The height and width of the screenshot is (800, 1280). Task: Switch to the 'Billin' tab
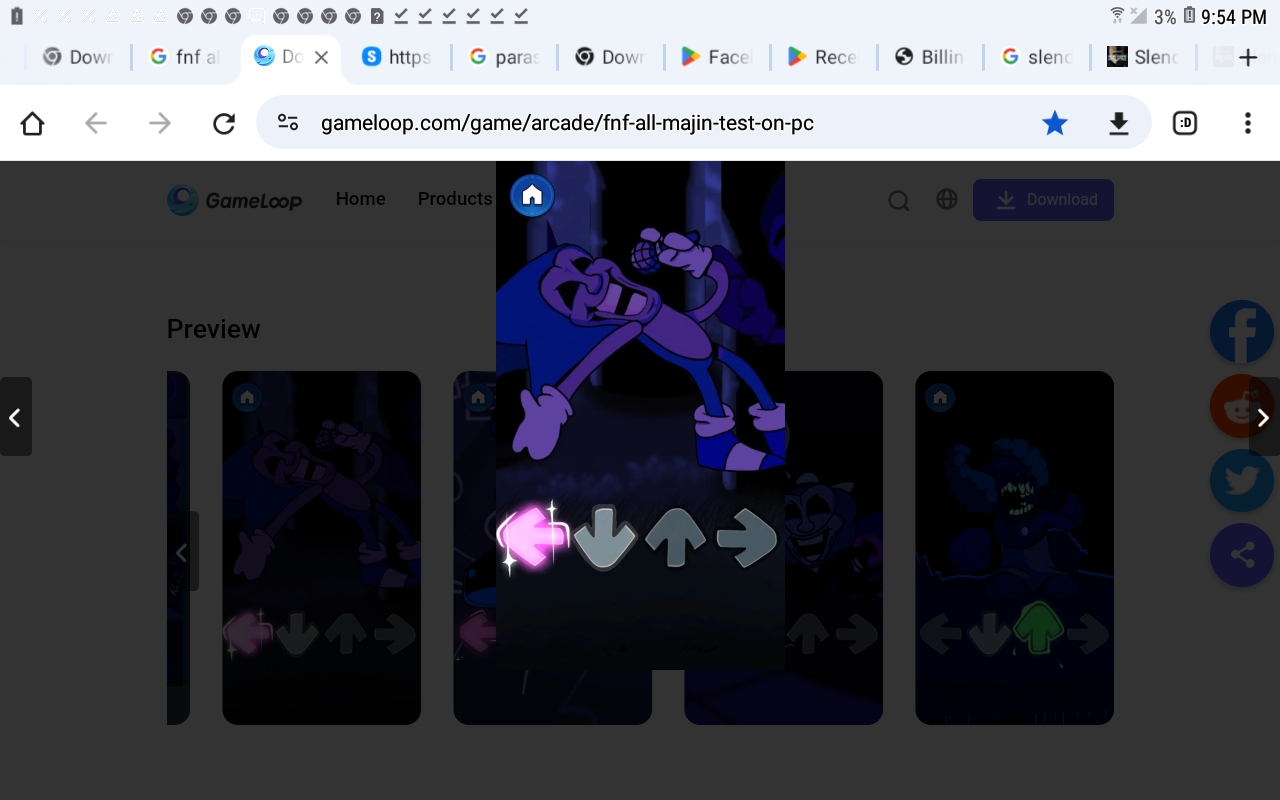coord(929,57)
